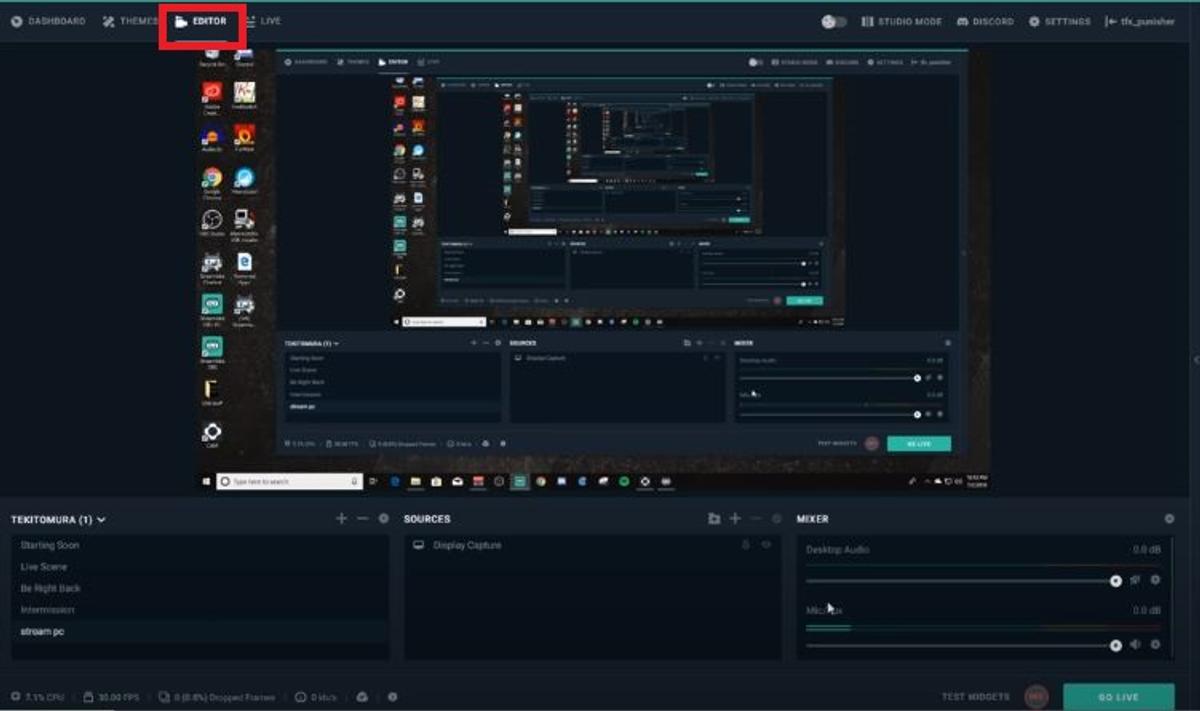Image resolution: width=1200 pixels, height=711 pixels.
Task: Add a new source with the plus icon
Action: click(x=736, y=519)
